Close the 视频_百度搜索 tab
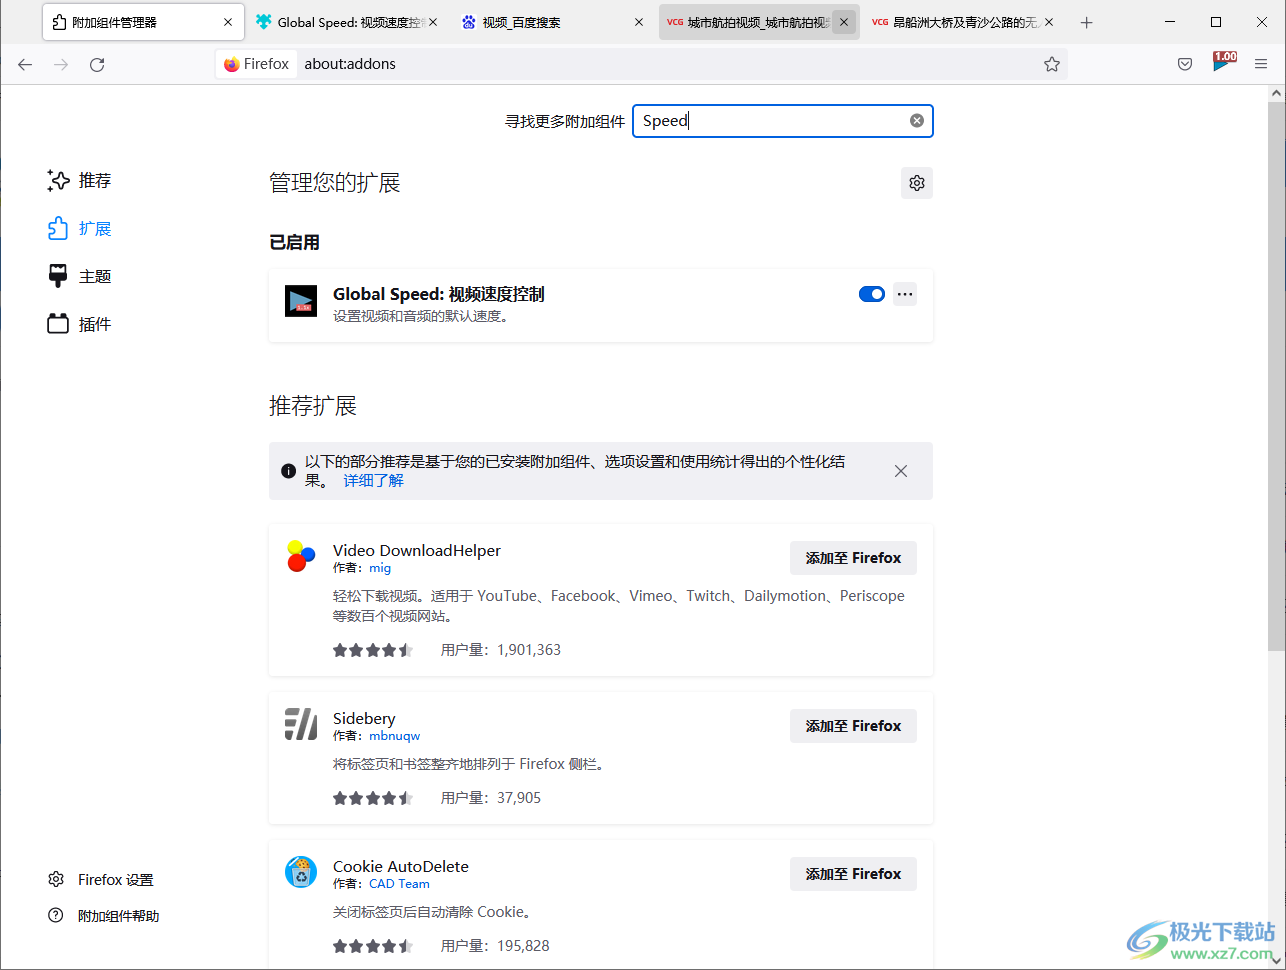 (639, 22)
